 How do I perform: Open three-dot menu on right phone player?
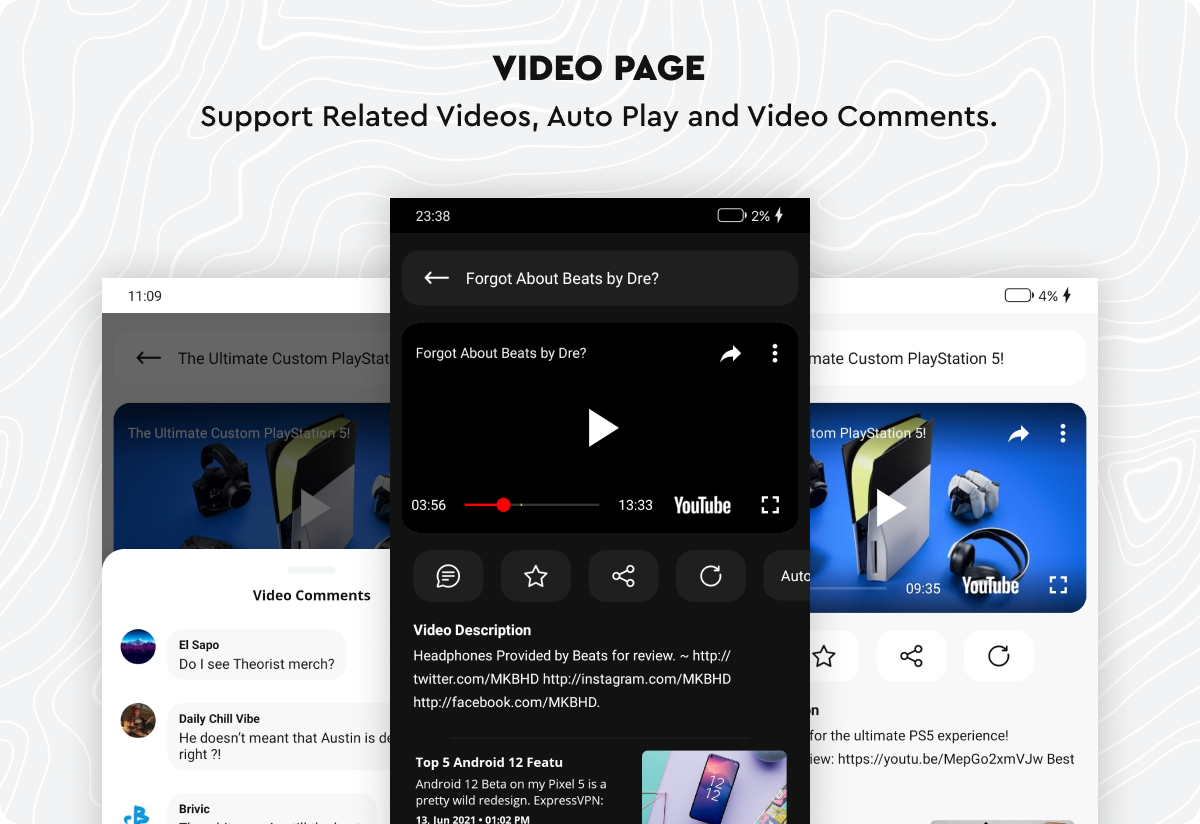pos(1063,433)
